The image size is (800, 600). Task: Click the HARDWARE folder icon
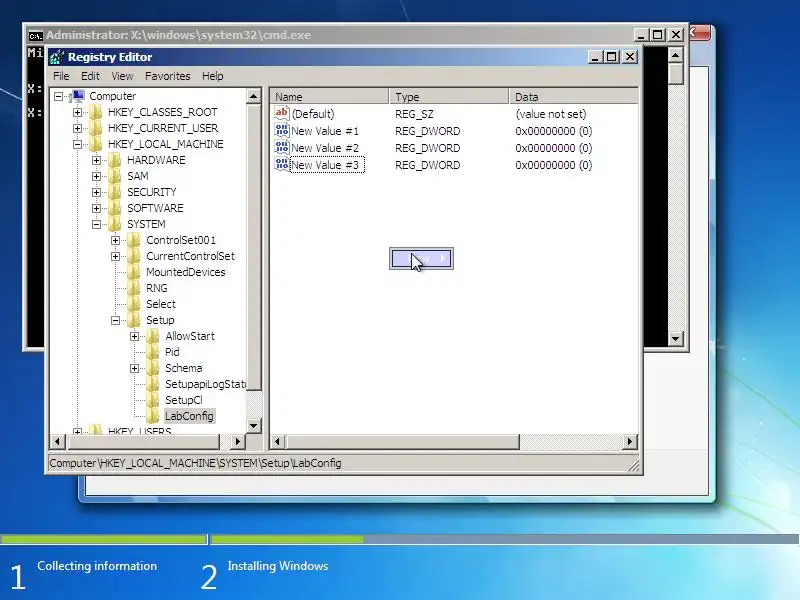[x=115, y=160]
